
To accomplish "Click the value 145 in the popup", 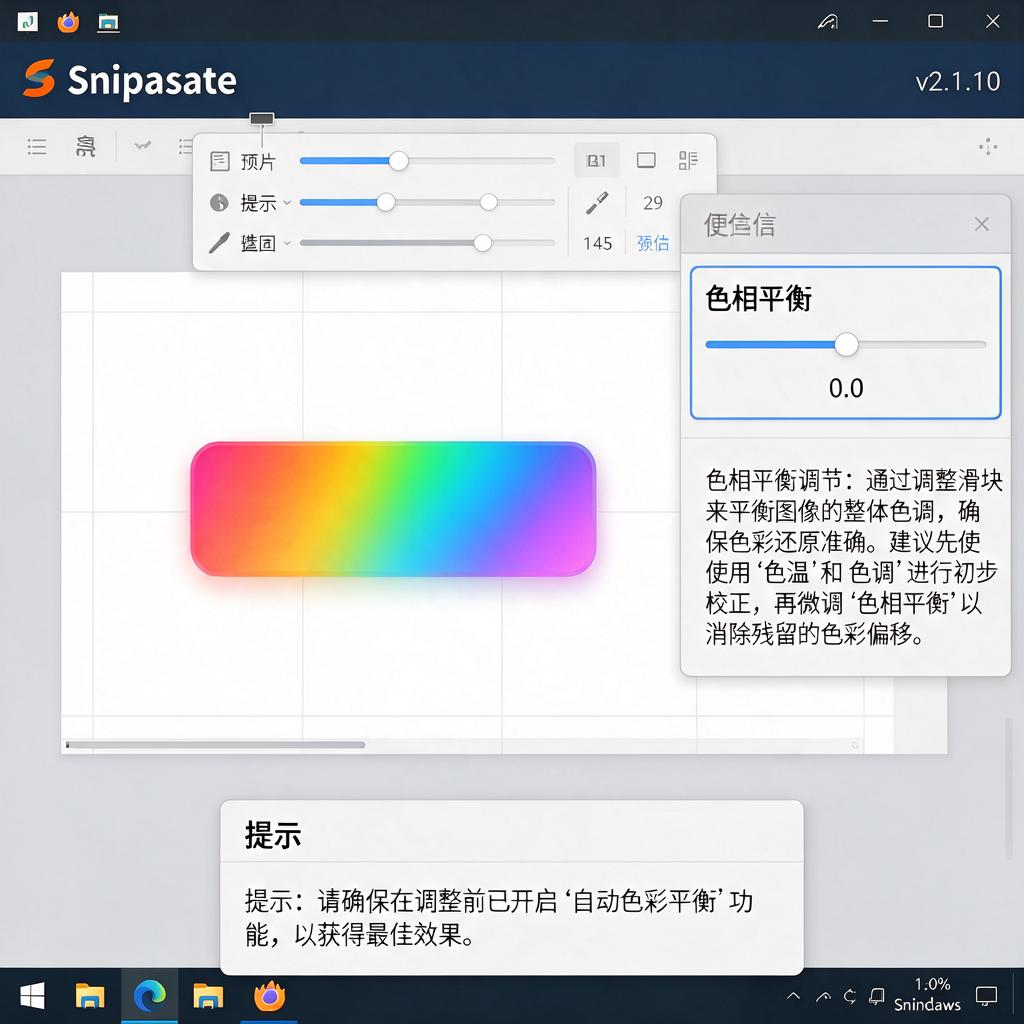I will pyautogui.click(x=597, y=244).
